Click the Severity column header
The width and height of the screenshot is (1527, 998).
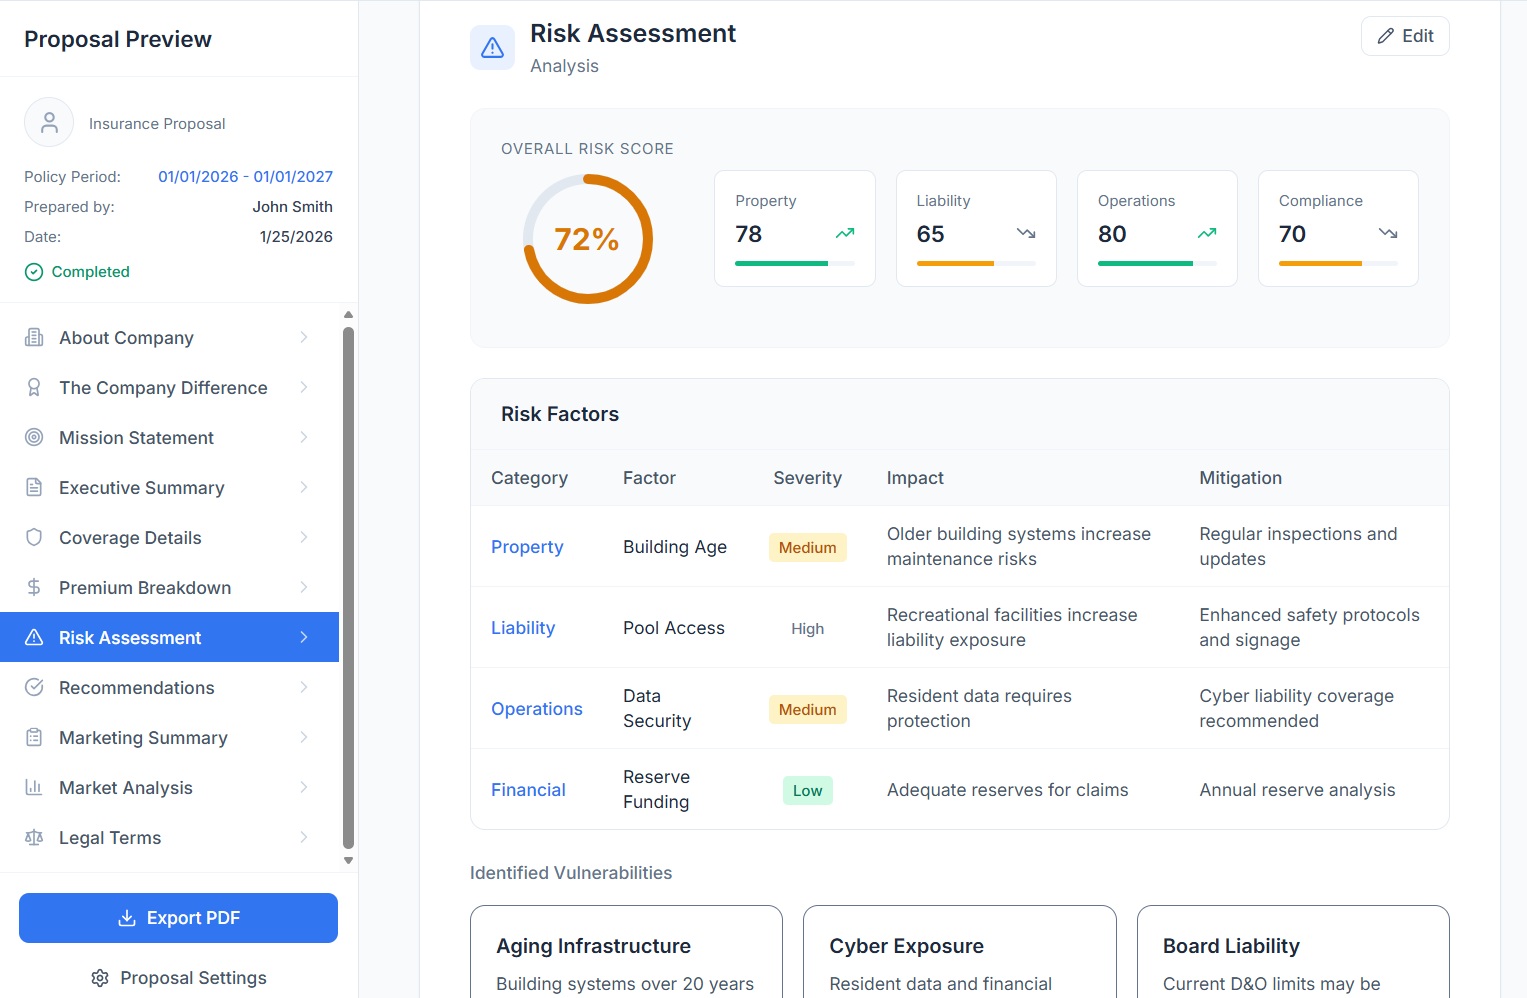pyautogui.click(x=807, y=478)
